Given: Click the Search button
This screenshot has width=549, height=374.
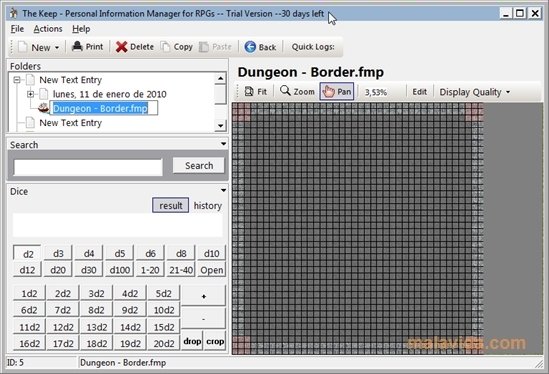Looking at the screenshot, I should (199, 165).
